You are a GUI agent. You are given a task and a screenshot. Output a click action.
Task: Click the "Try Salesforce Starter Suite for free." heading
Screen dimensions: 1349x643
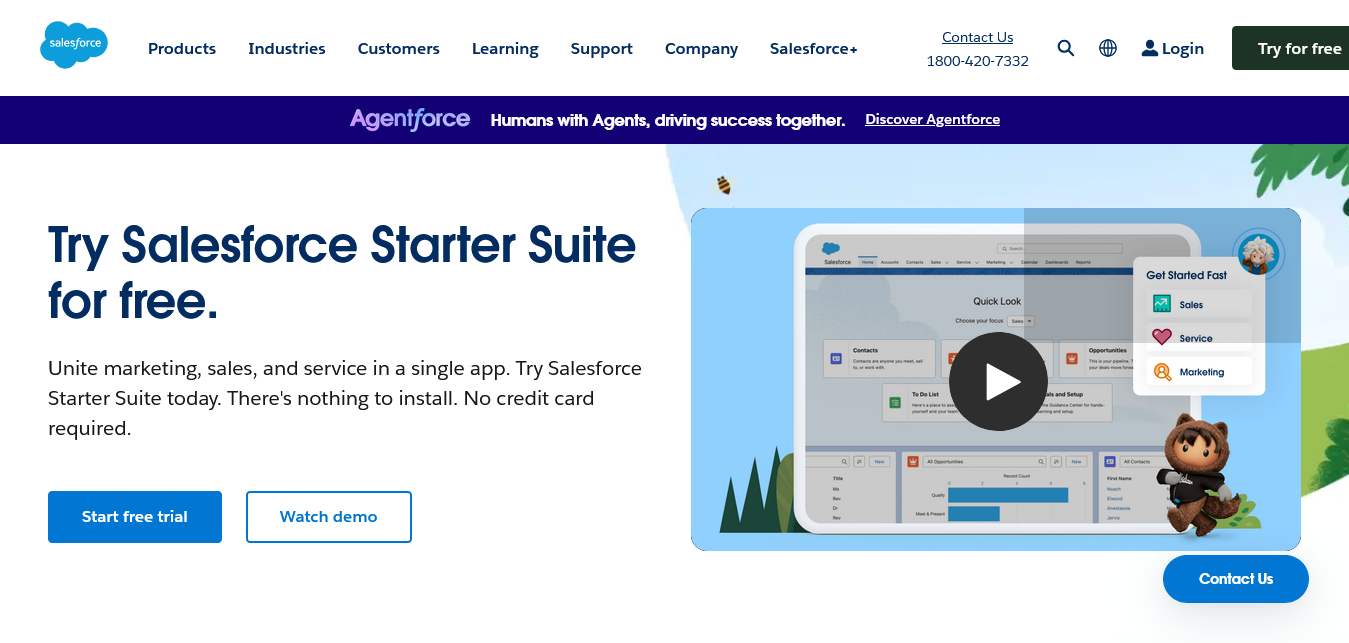[x=342, y=272]
